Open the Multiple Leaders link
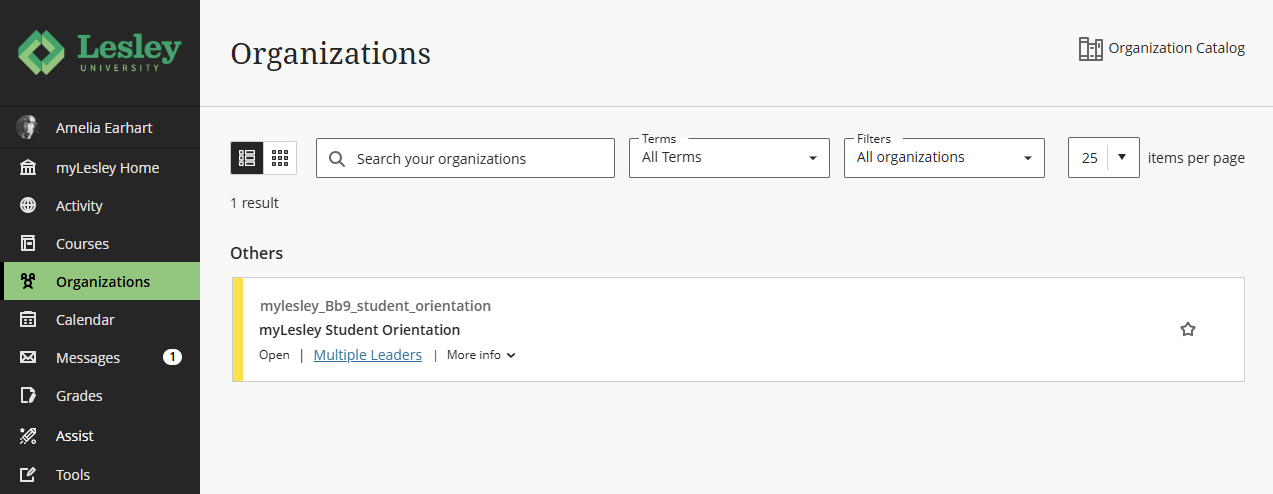This screenshot has height=494, width=1273. pos(368,355)
